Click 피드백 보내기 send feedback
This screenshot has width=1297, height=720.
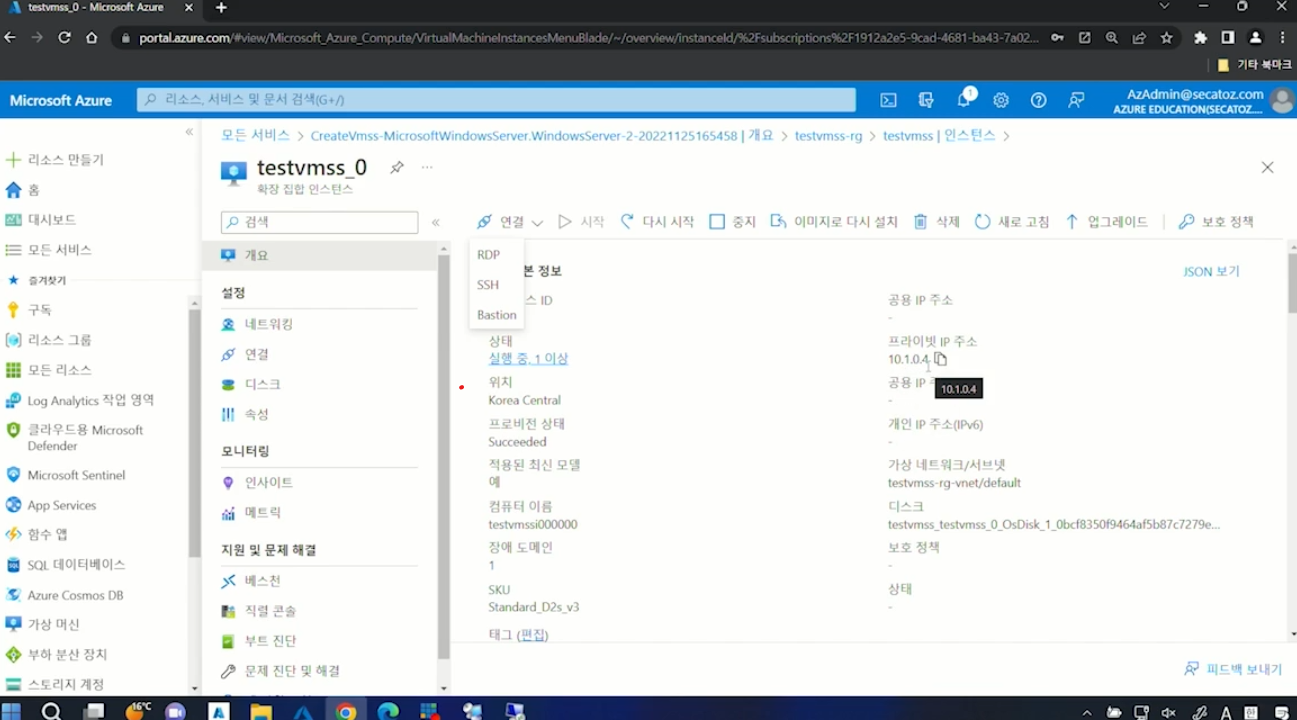coord(1233,669)
